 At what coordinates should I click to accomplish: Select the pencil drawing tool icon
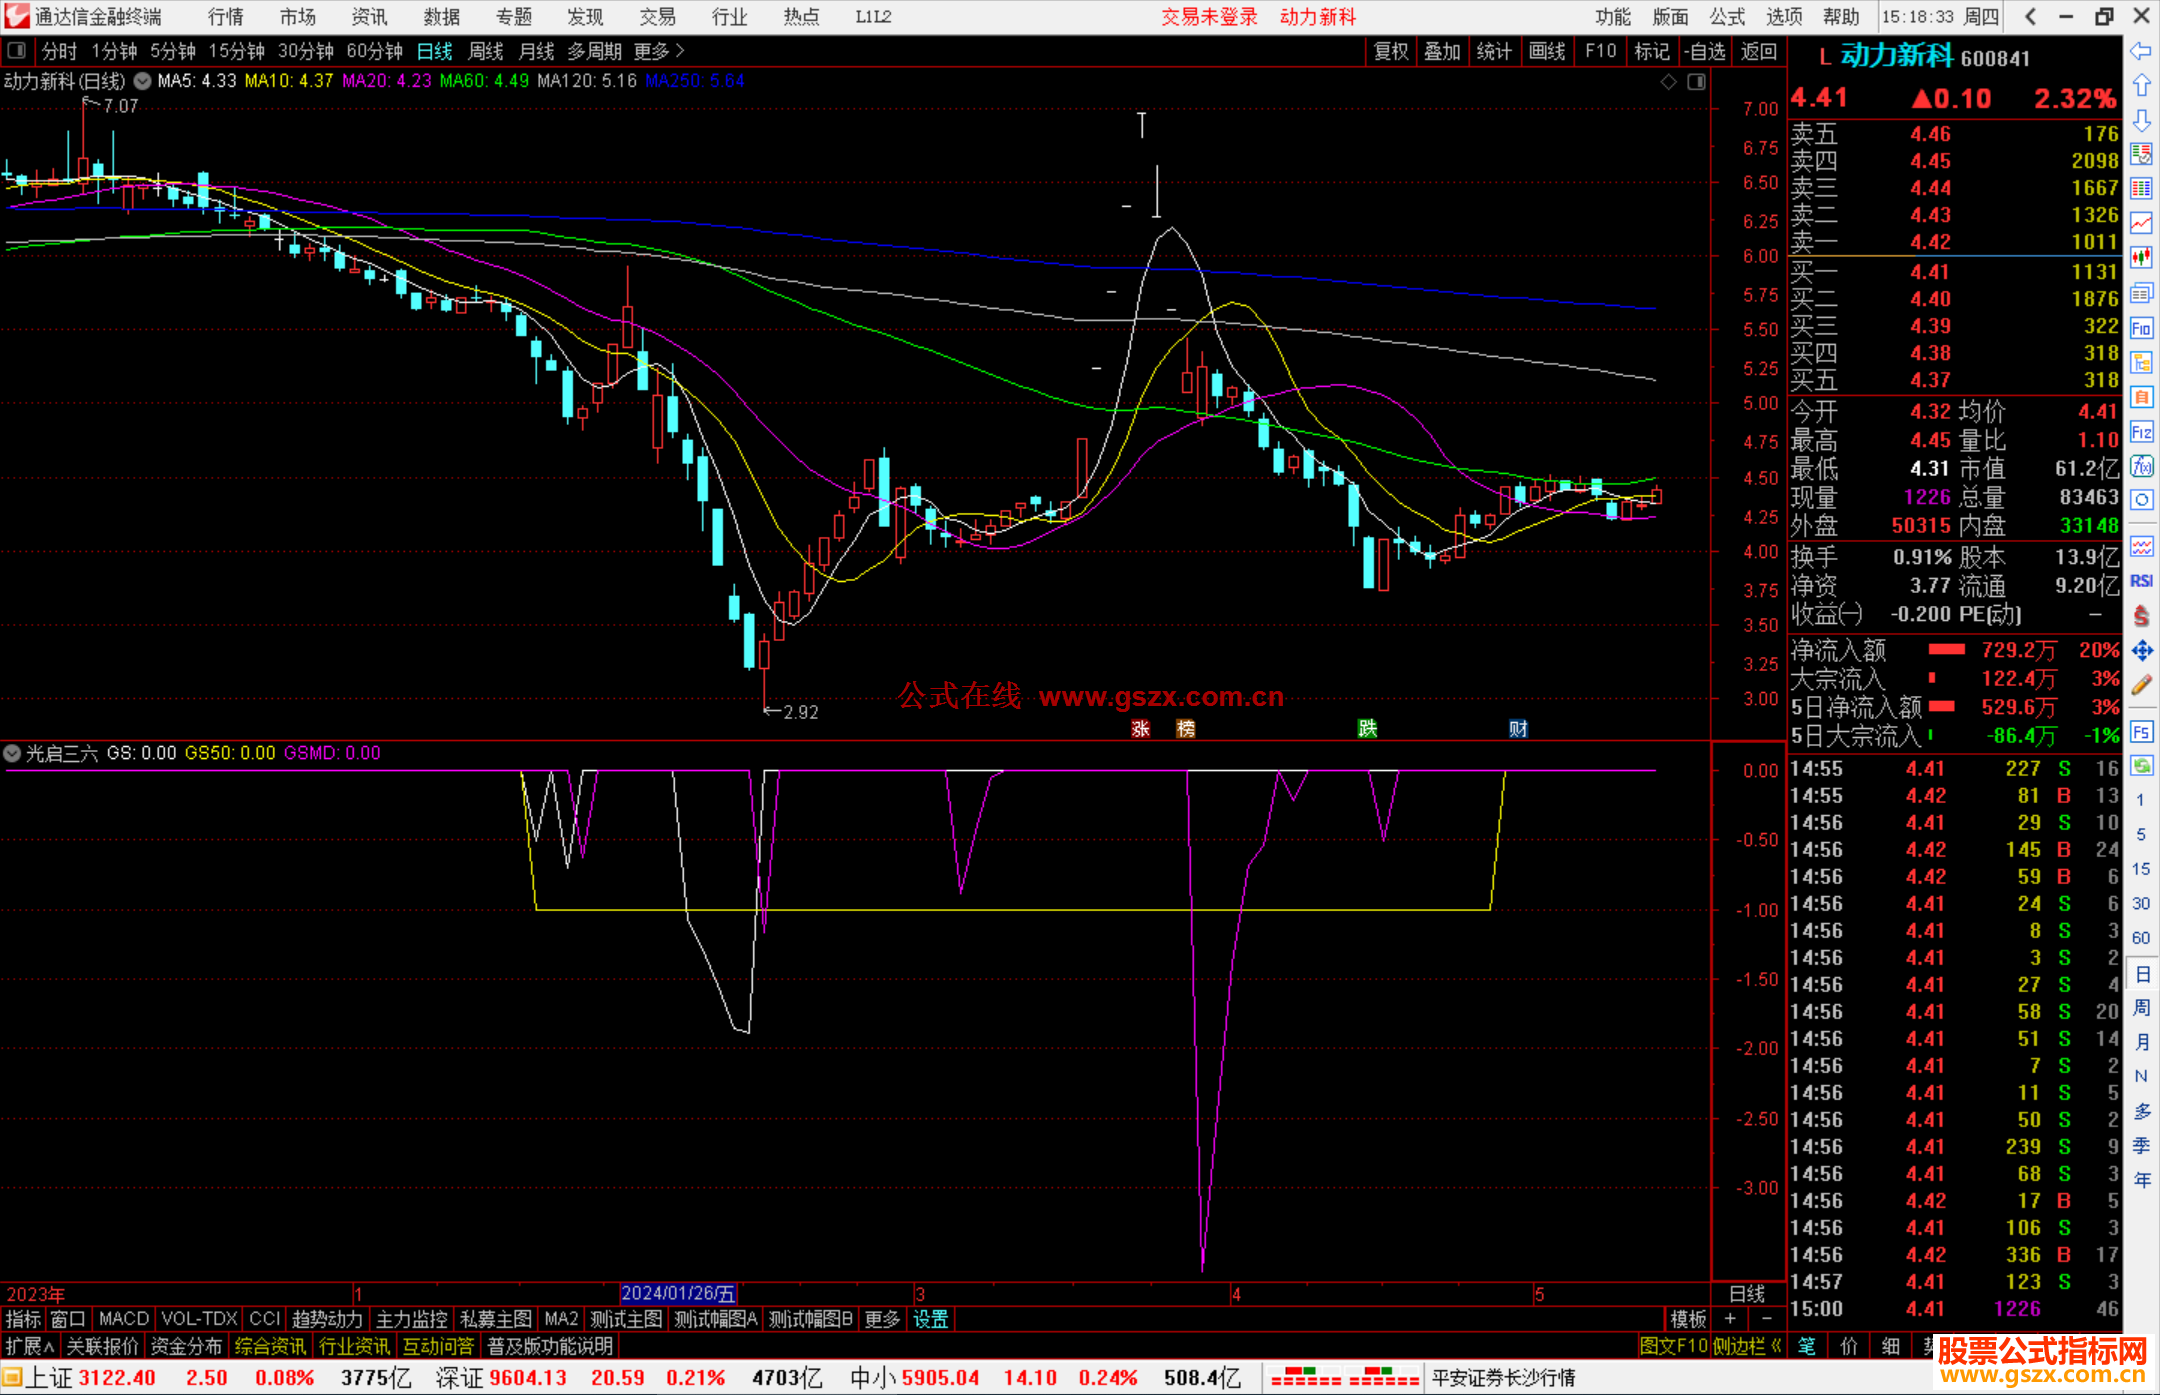pyautogui.click(x=2141, y=686)
